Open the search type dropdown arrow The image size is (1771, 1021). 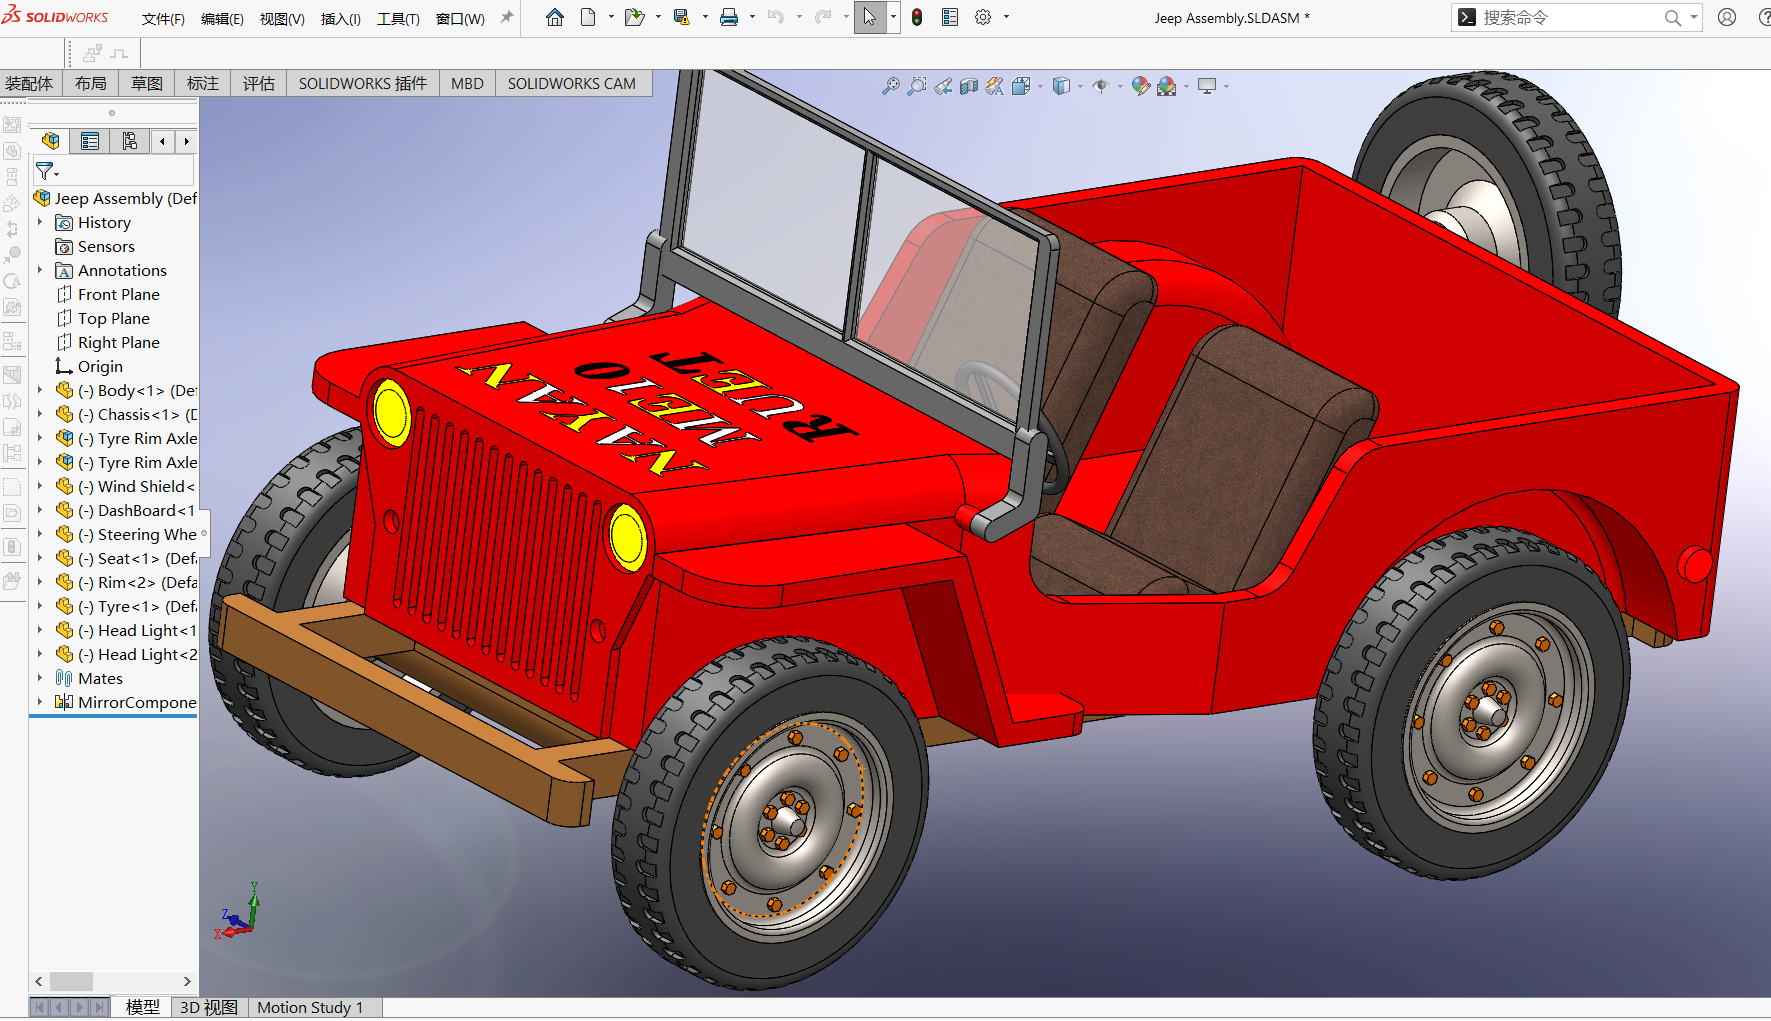[1694, 17]
